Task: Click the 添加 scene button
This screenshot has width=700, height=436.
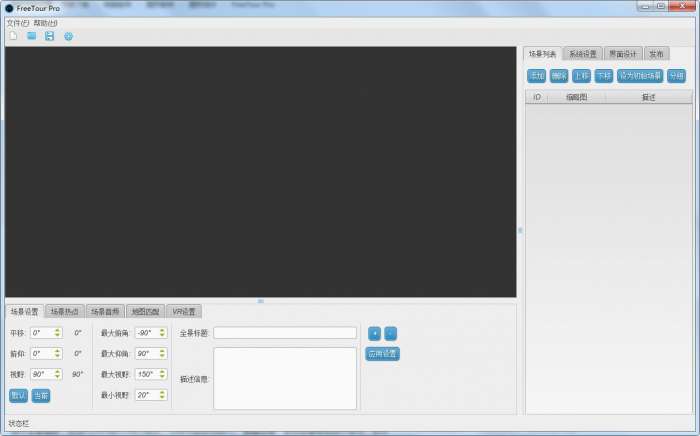Action: [x=536, y=76]
